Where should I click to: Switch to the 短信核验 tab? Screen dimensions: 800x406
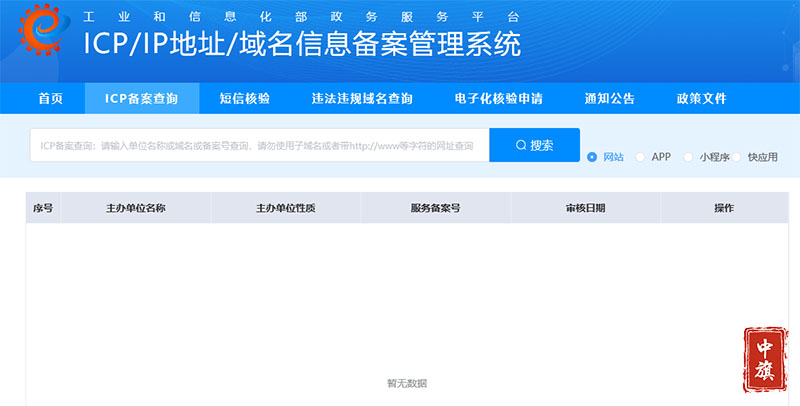tap(244, 98)
